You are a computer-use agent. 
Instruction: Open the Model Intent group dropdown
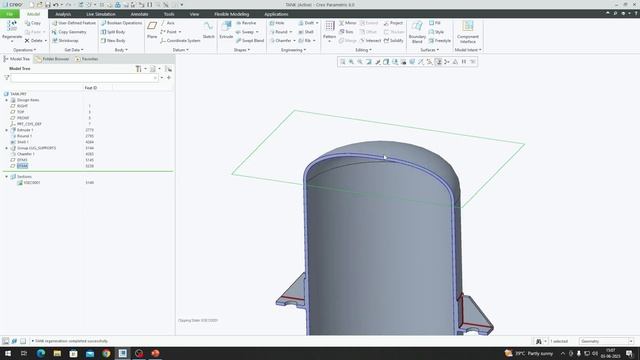(468, 50)
